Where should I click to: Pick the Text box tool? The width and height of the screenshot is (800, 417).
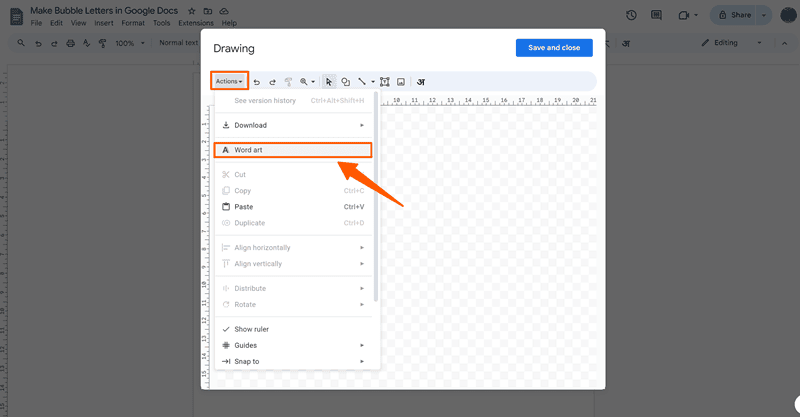tap(385, 81)
